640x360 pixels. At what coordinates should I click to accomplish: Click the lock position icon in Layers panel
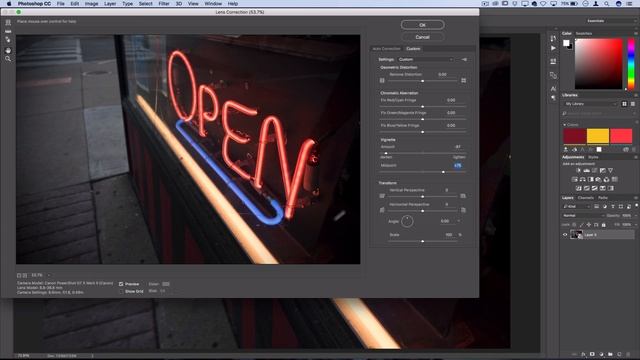click(x=589, y=225)
